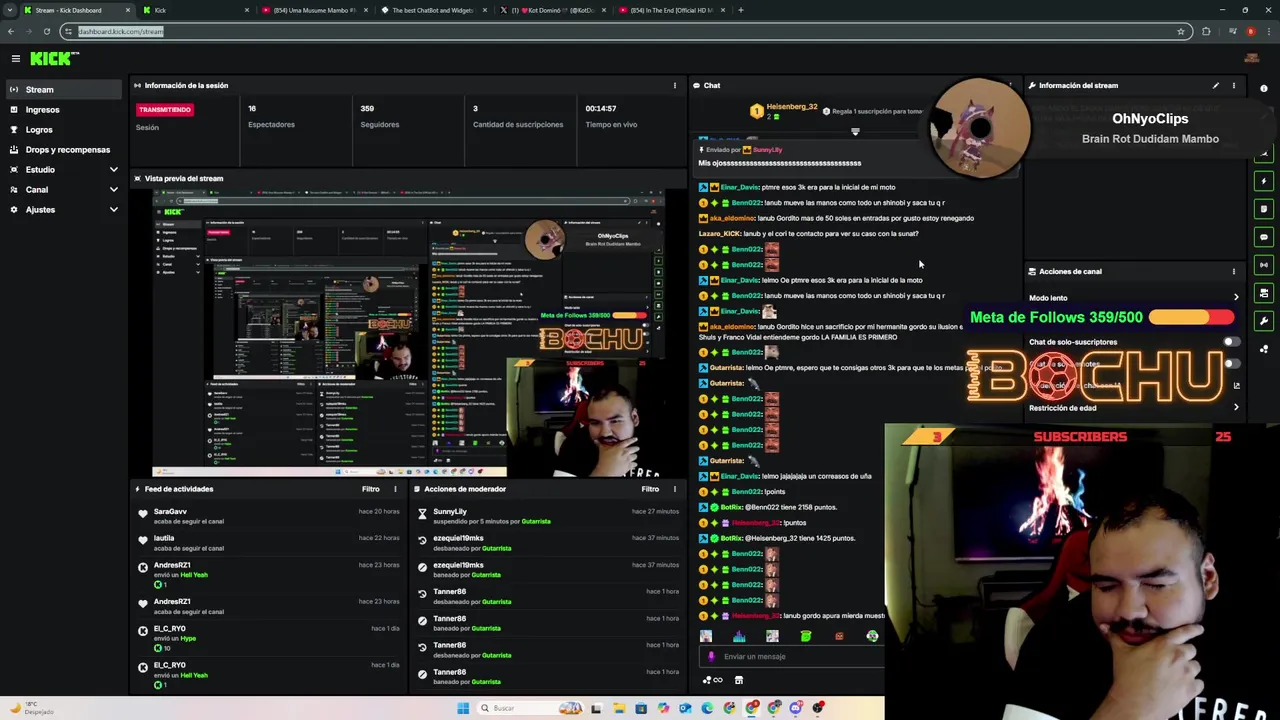Viewport: 1280px width, 720px height.
Task: Click the 359 Seguidores stat
Action: (x=380, y=116)
